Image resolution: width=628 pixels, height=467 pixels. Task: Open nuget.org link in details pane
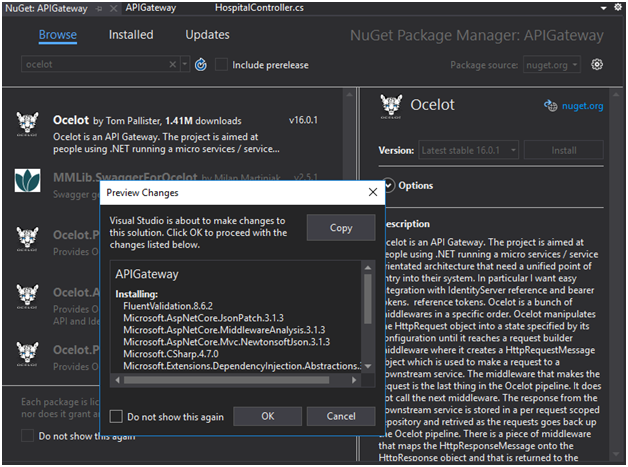point(582,106)
